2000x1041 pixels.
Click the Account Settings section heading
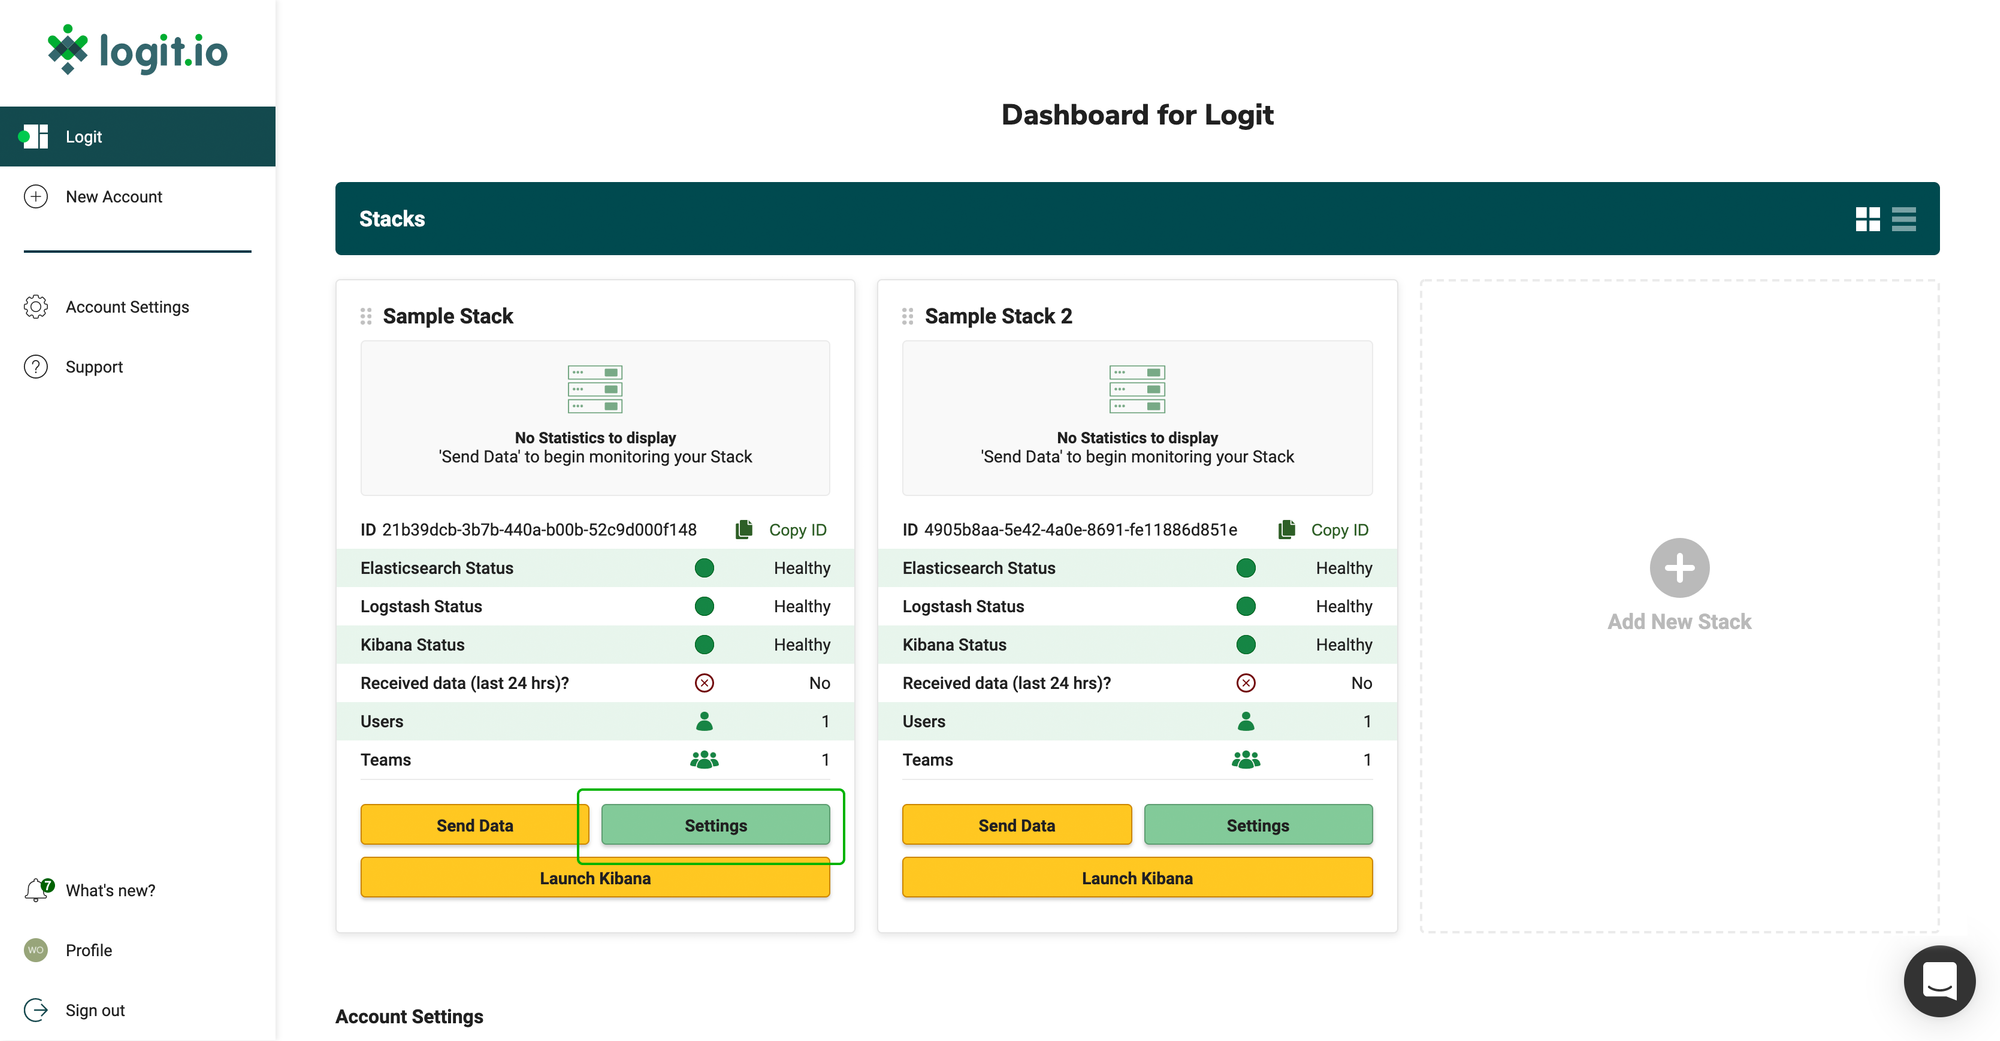(409, 1017)
